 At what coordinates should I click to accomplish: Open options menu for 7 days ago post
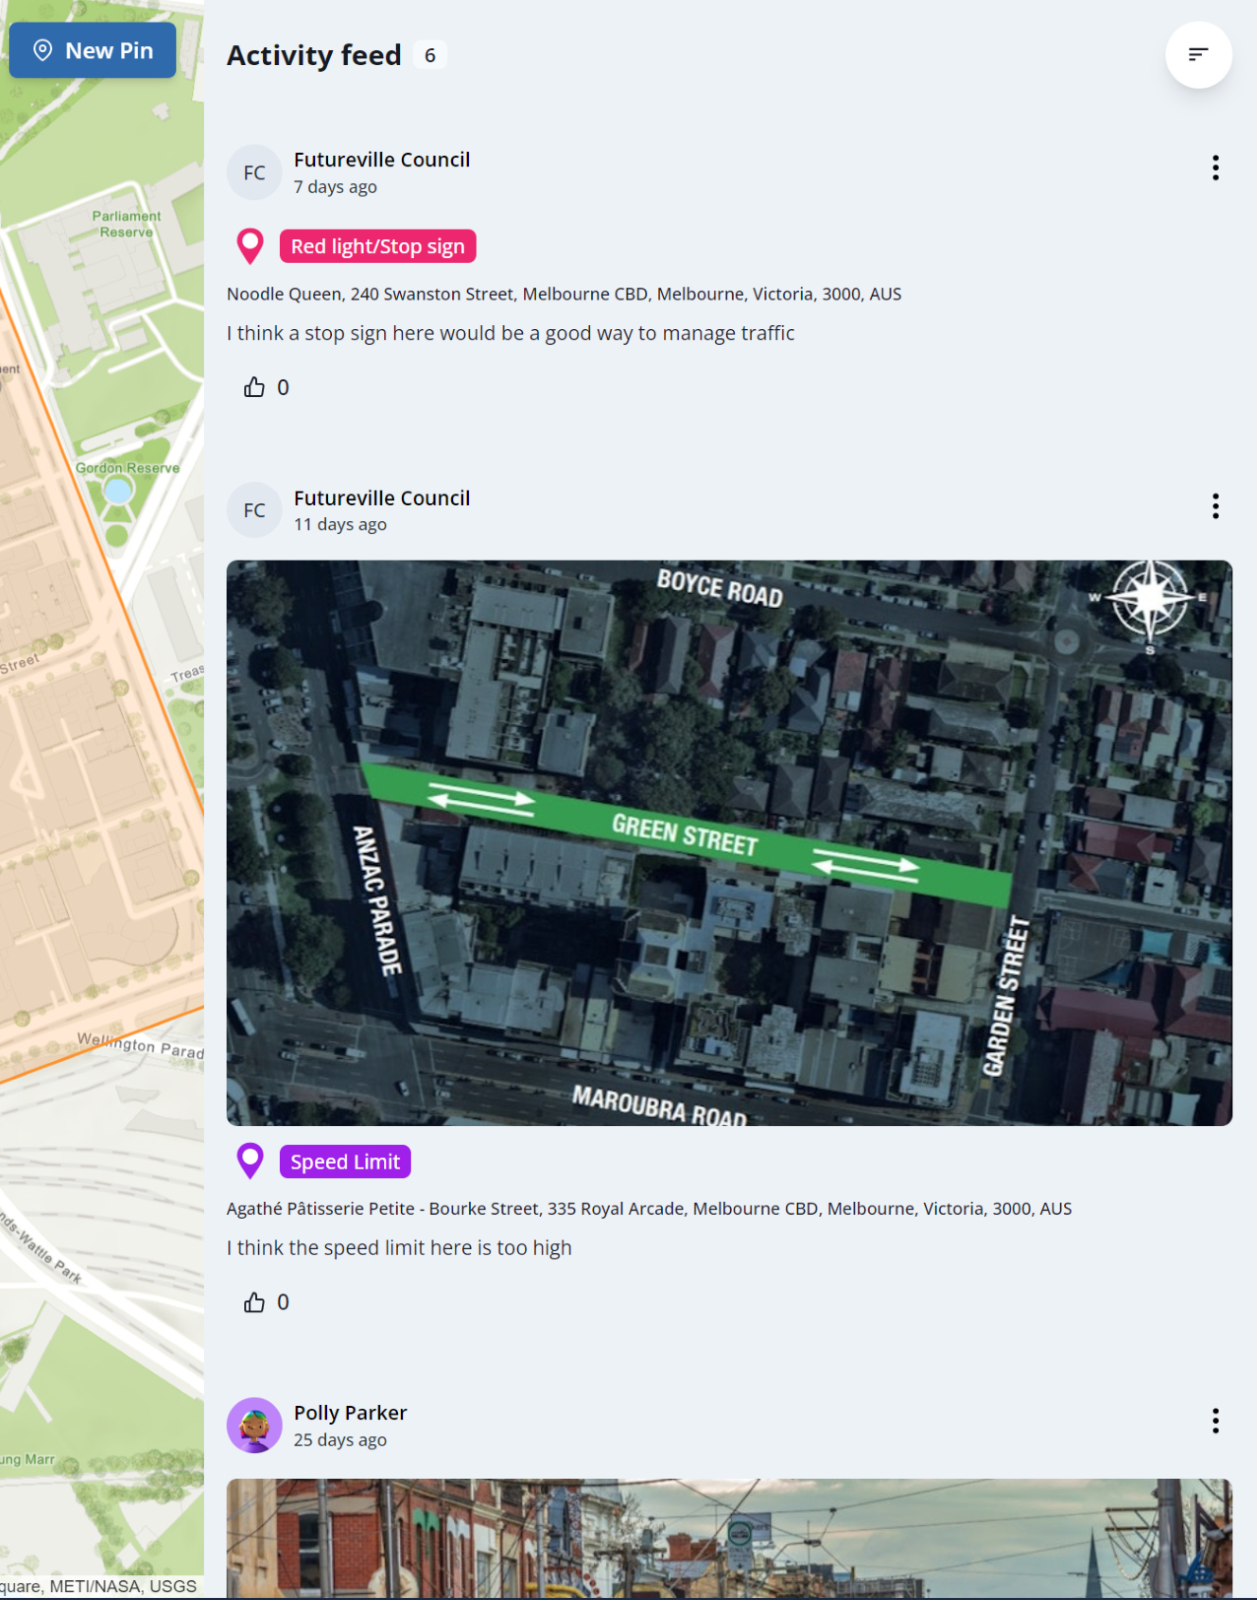point(1215,168)
